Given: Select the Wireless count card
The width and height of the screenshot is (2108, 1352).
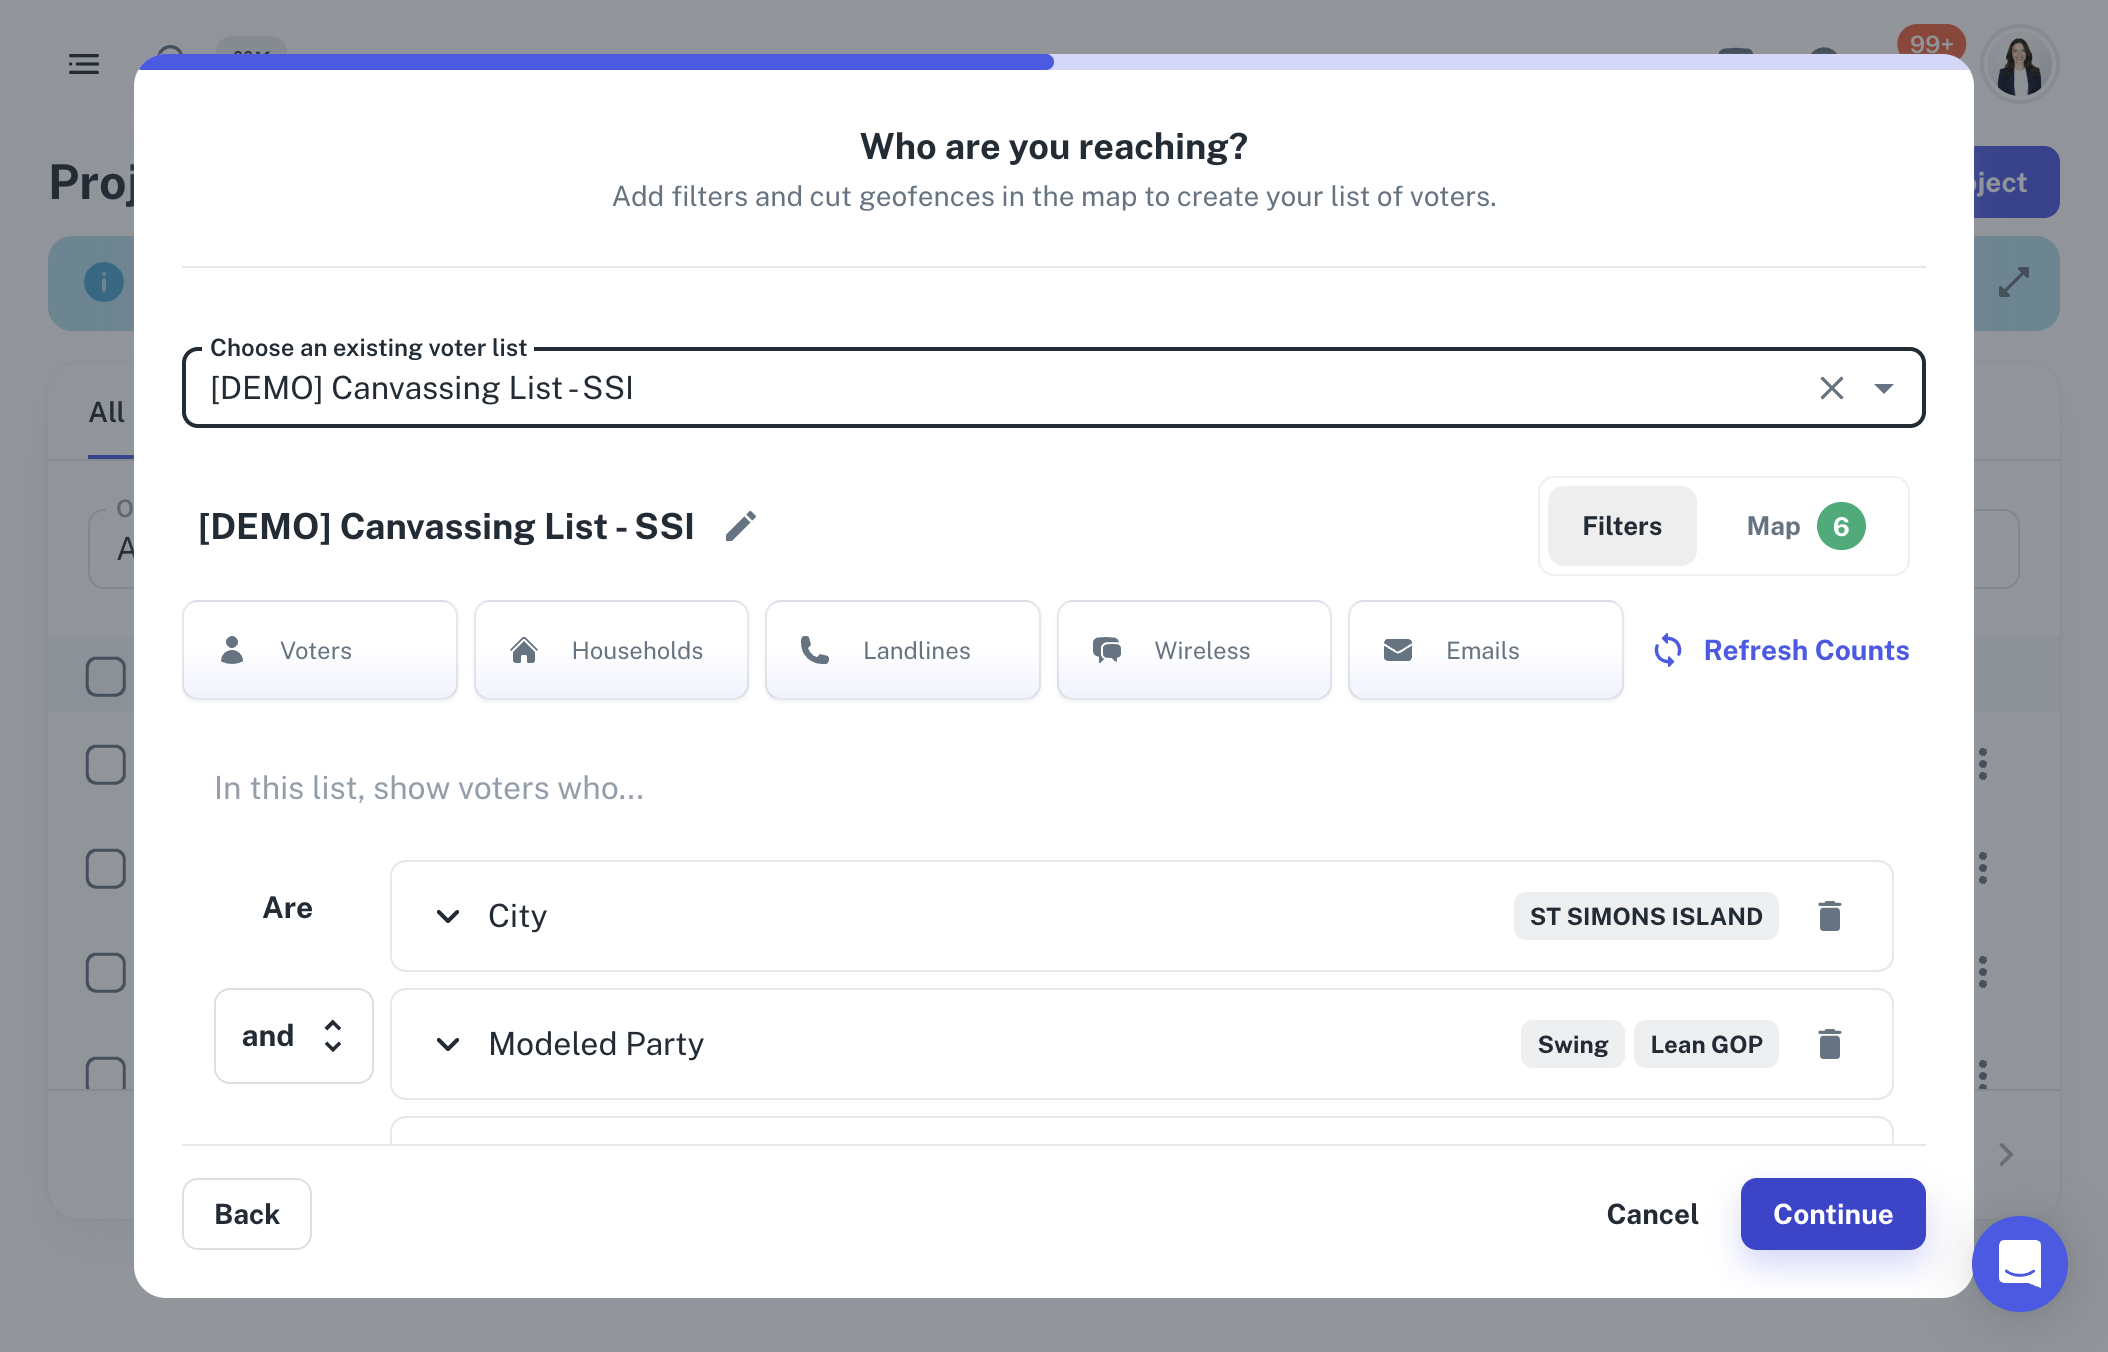Looking at the screenshot, I should [1194, 650].
